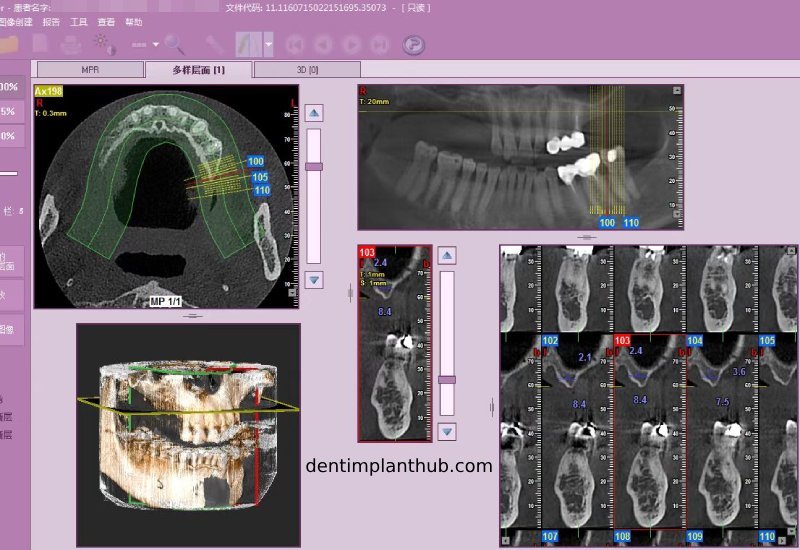
Task: Click the thumbnail grid's bottom-left scroll arrow
Action: (506, 540)
